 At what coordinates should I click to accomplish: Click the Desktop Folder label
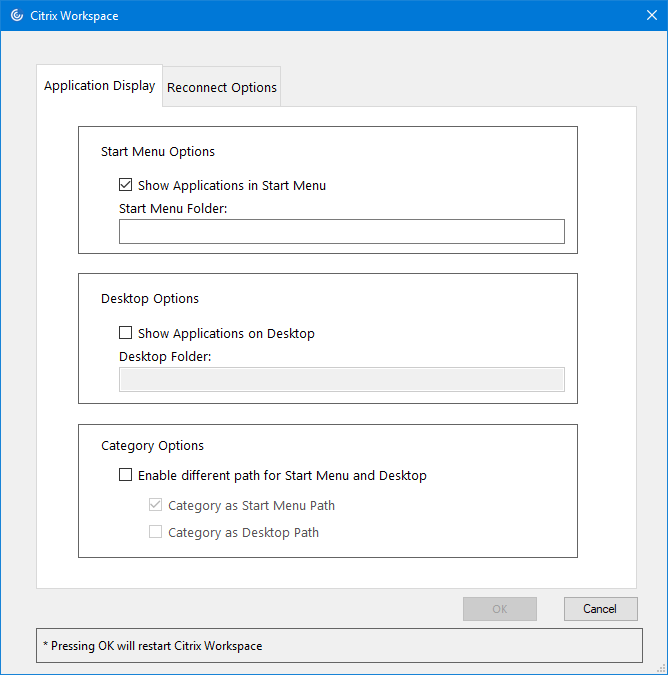coord(165,356)
